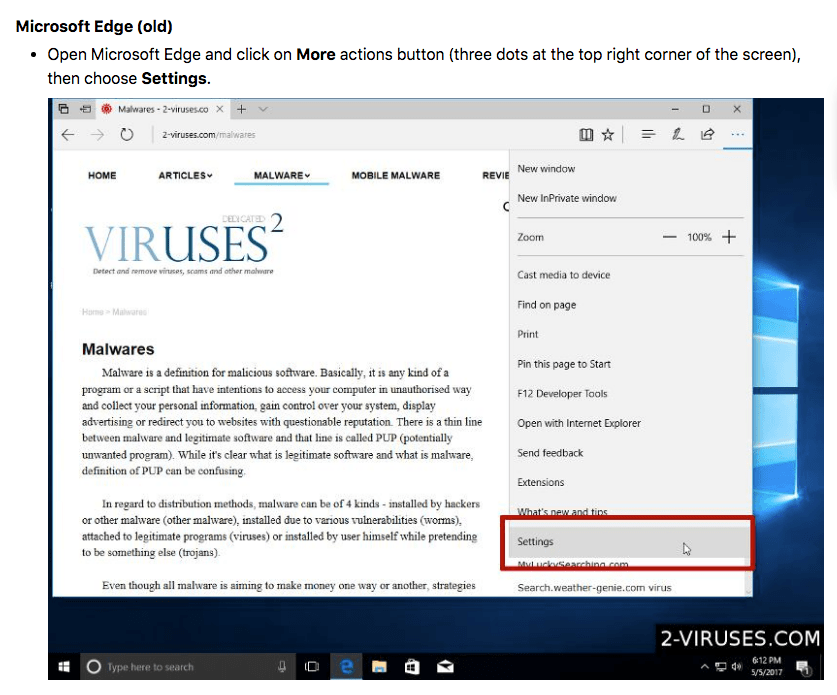The image size is (837, 695).
Task: Click the network tray icon
Action: tap(721, 667)
